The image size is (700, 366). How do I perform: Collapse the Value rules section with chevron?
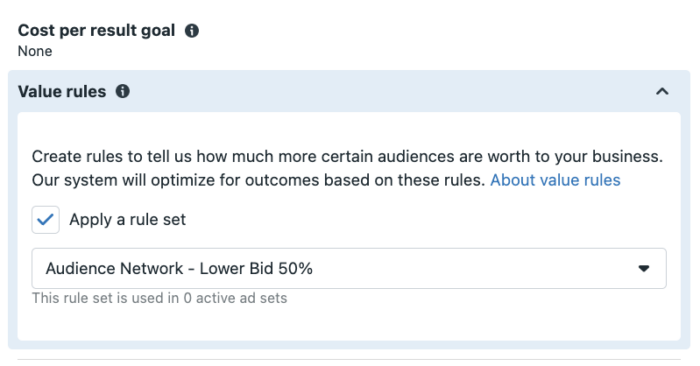(662, 92)
